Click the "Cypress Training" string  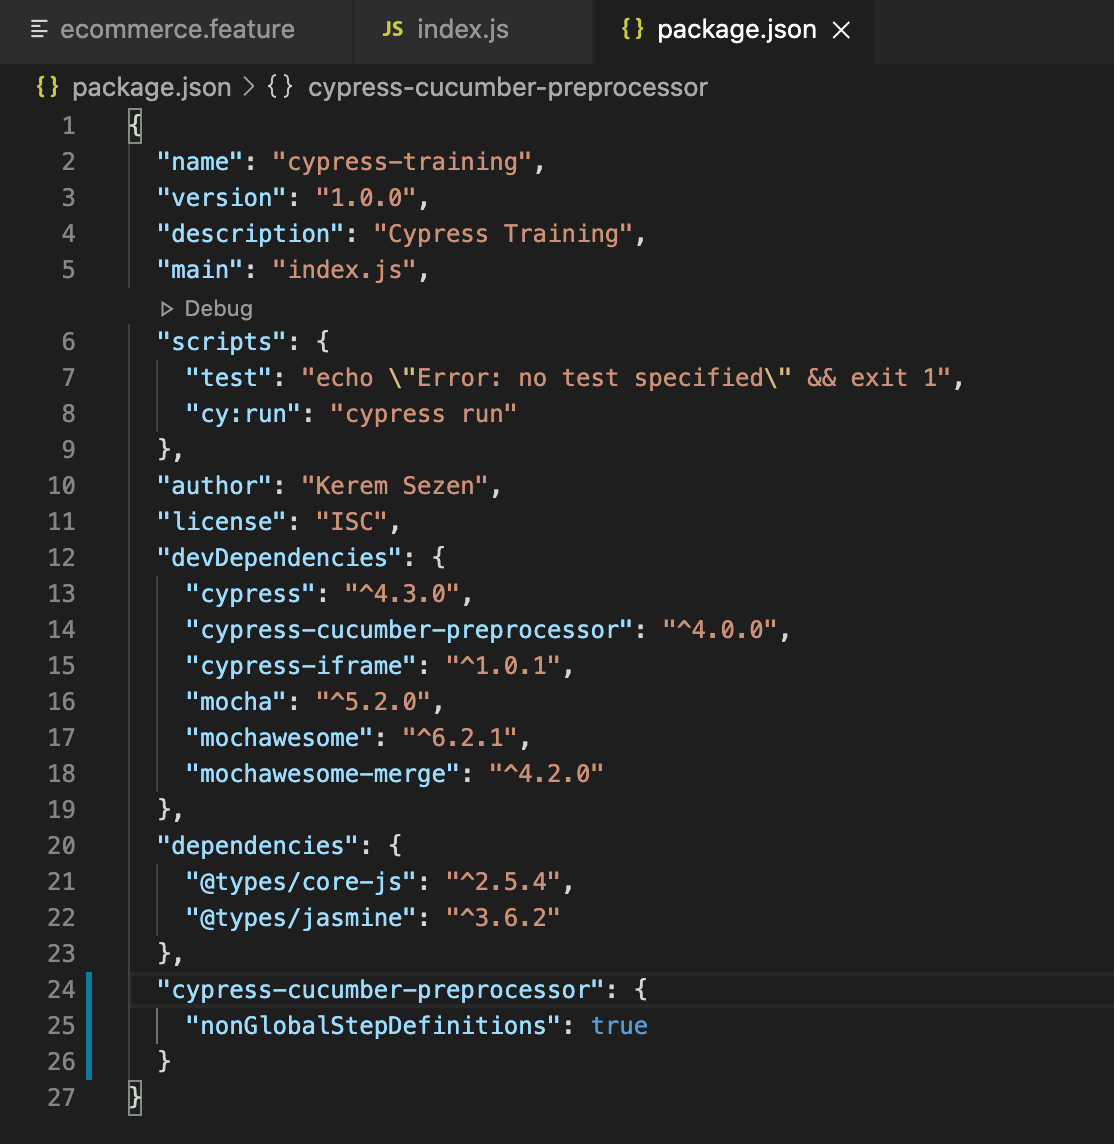(x=503, y=234)
